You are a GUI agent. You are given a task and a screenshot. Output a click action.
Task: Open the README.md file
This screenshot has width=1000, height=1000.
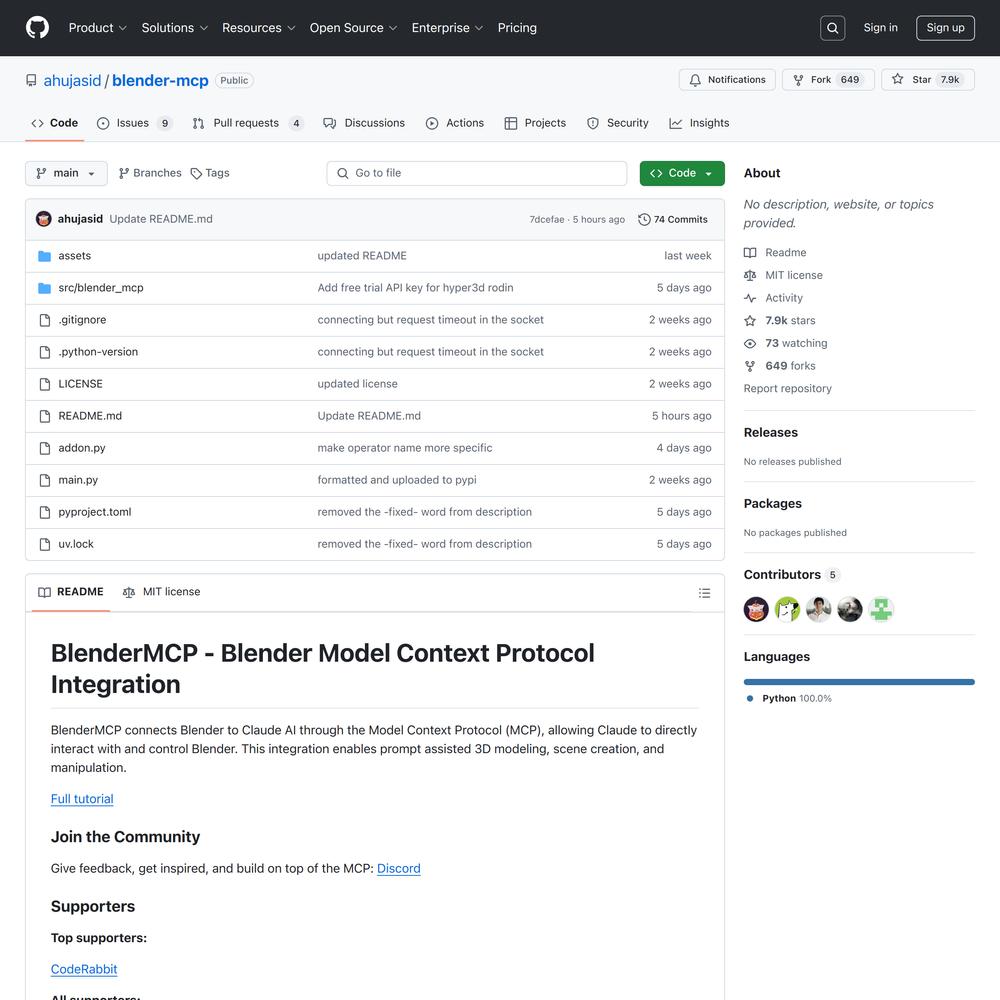tap(90, 416)
